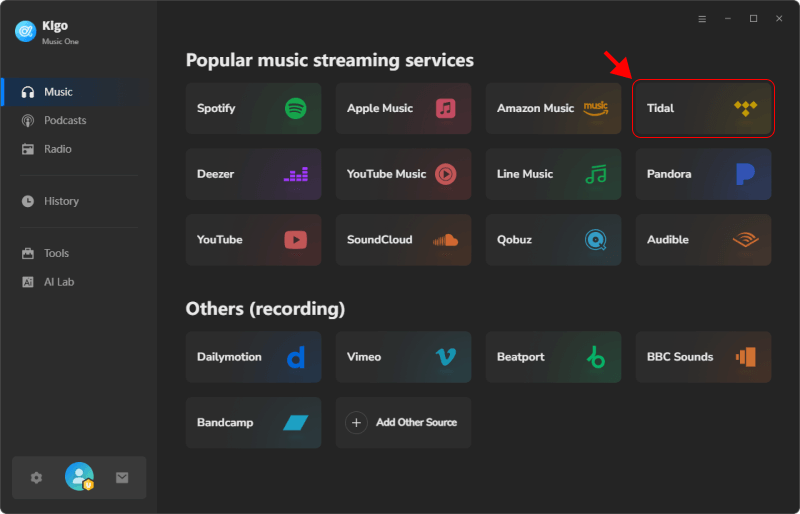Open the hamburger menu in title bar

tap(702, 19)
